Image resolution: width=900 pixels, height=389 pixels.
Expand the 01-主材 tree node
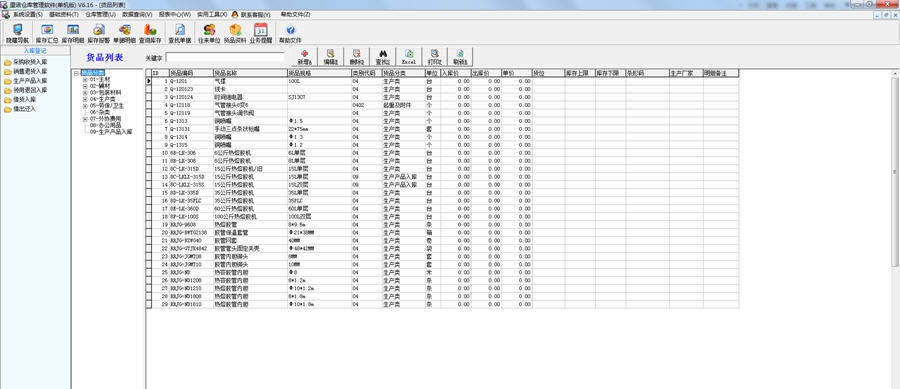85,80
